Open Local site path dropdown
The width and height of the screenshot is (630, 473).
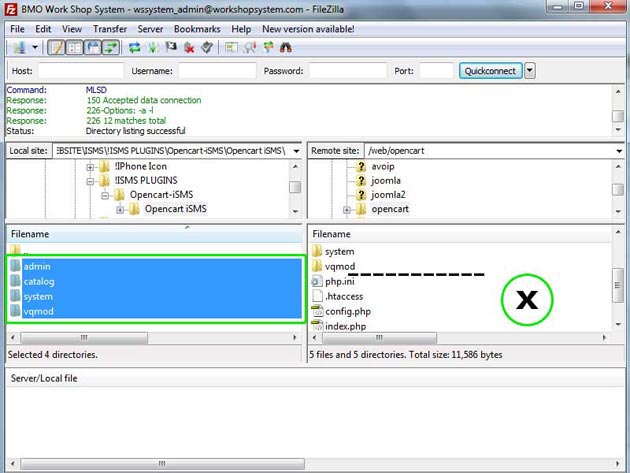(x=296, y=151)
